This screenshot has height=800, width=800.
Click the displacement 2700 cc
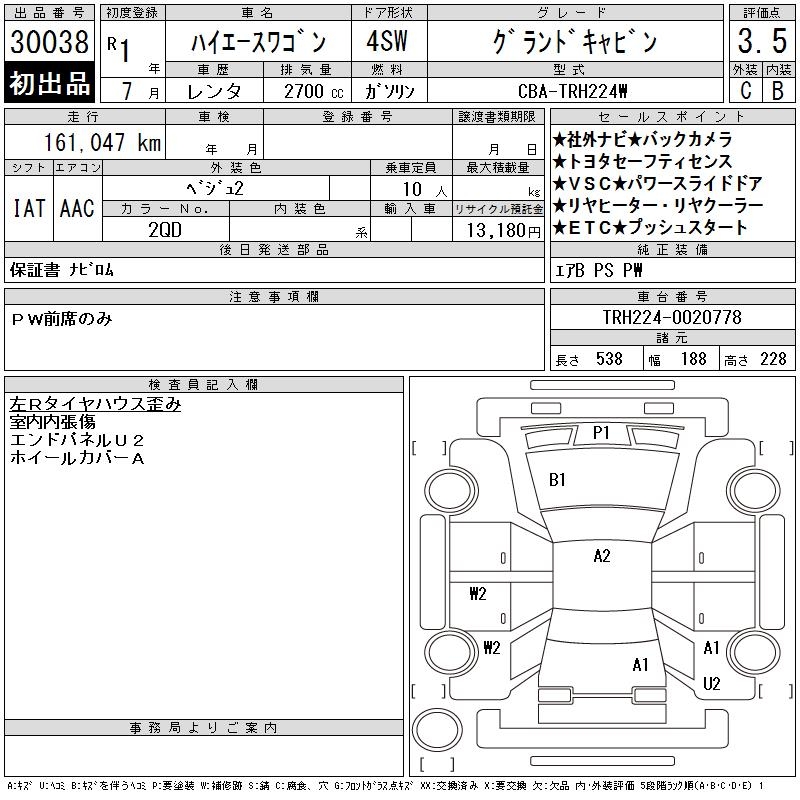pos(314,91)
